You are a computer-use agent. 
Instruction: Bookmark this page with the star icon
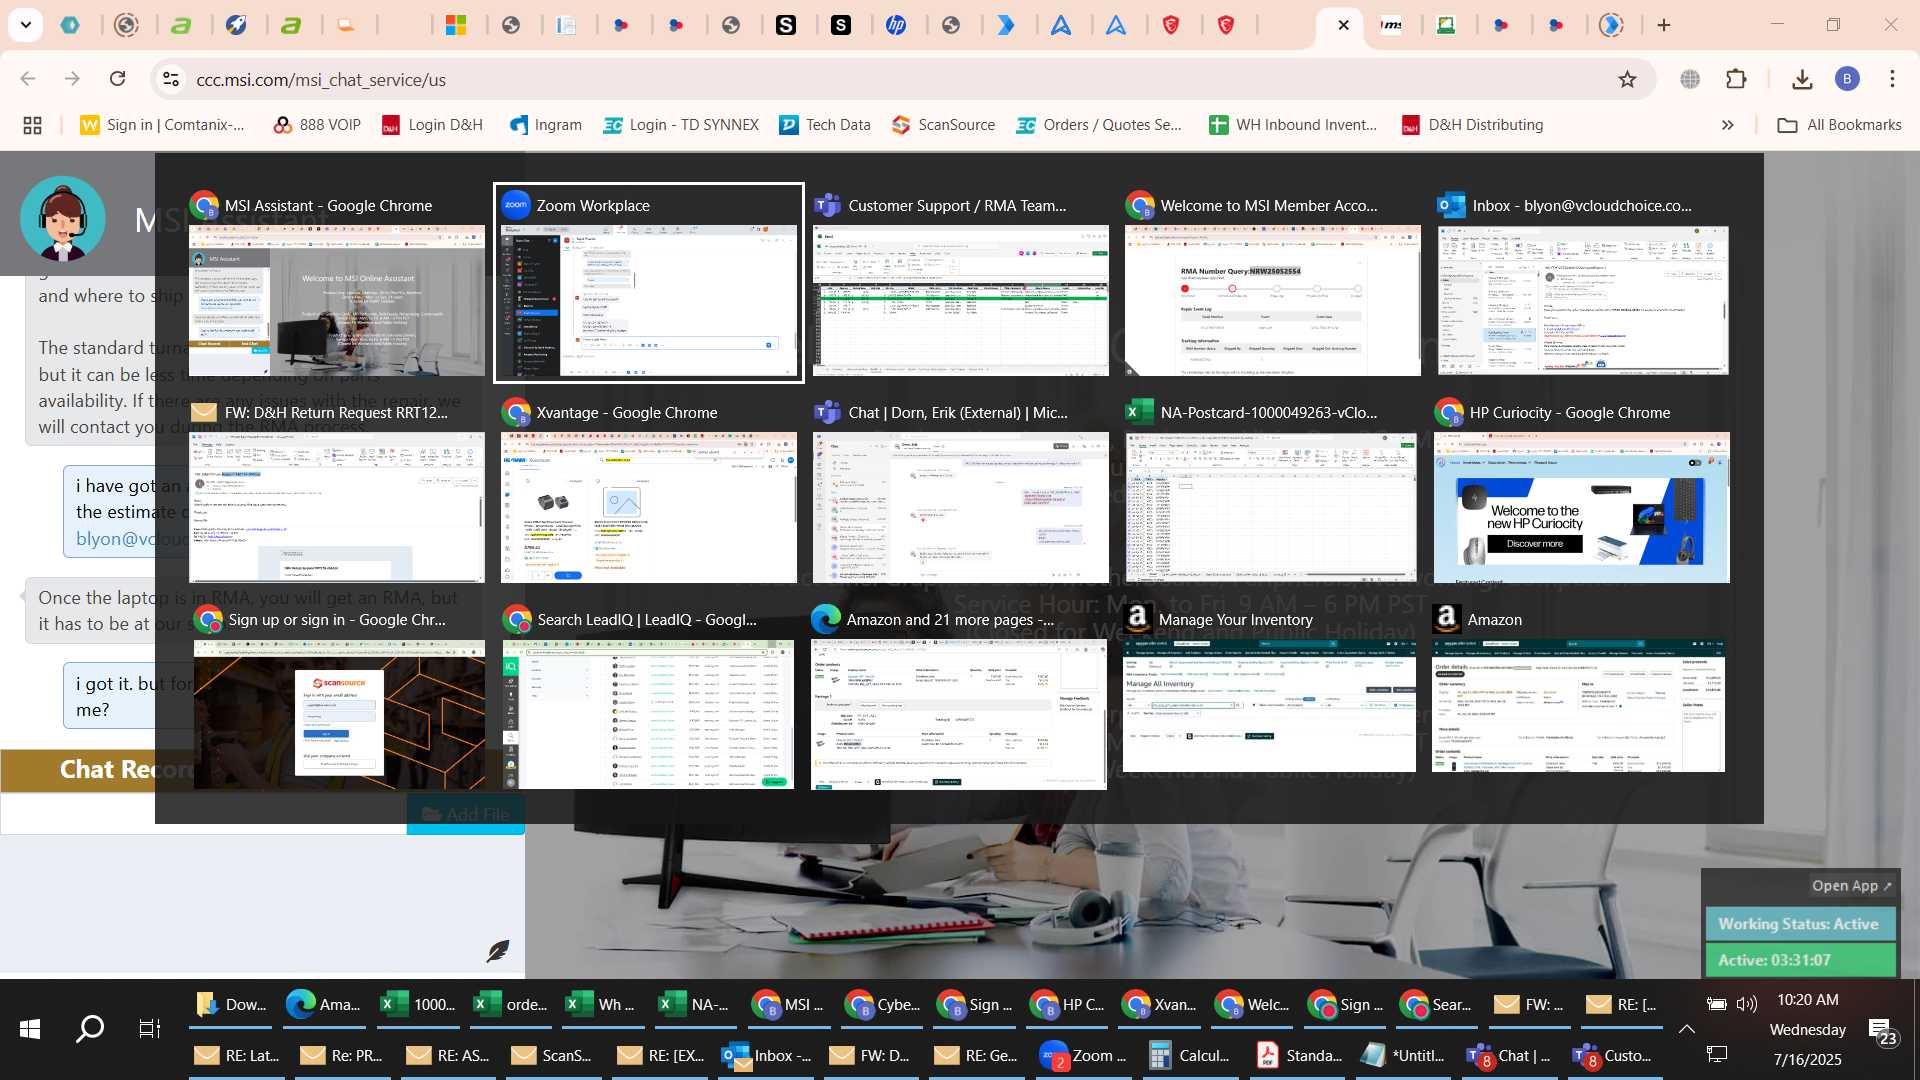coord(1627,79)
